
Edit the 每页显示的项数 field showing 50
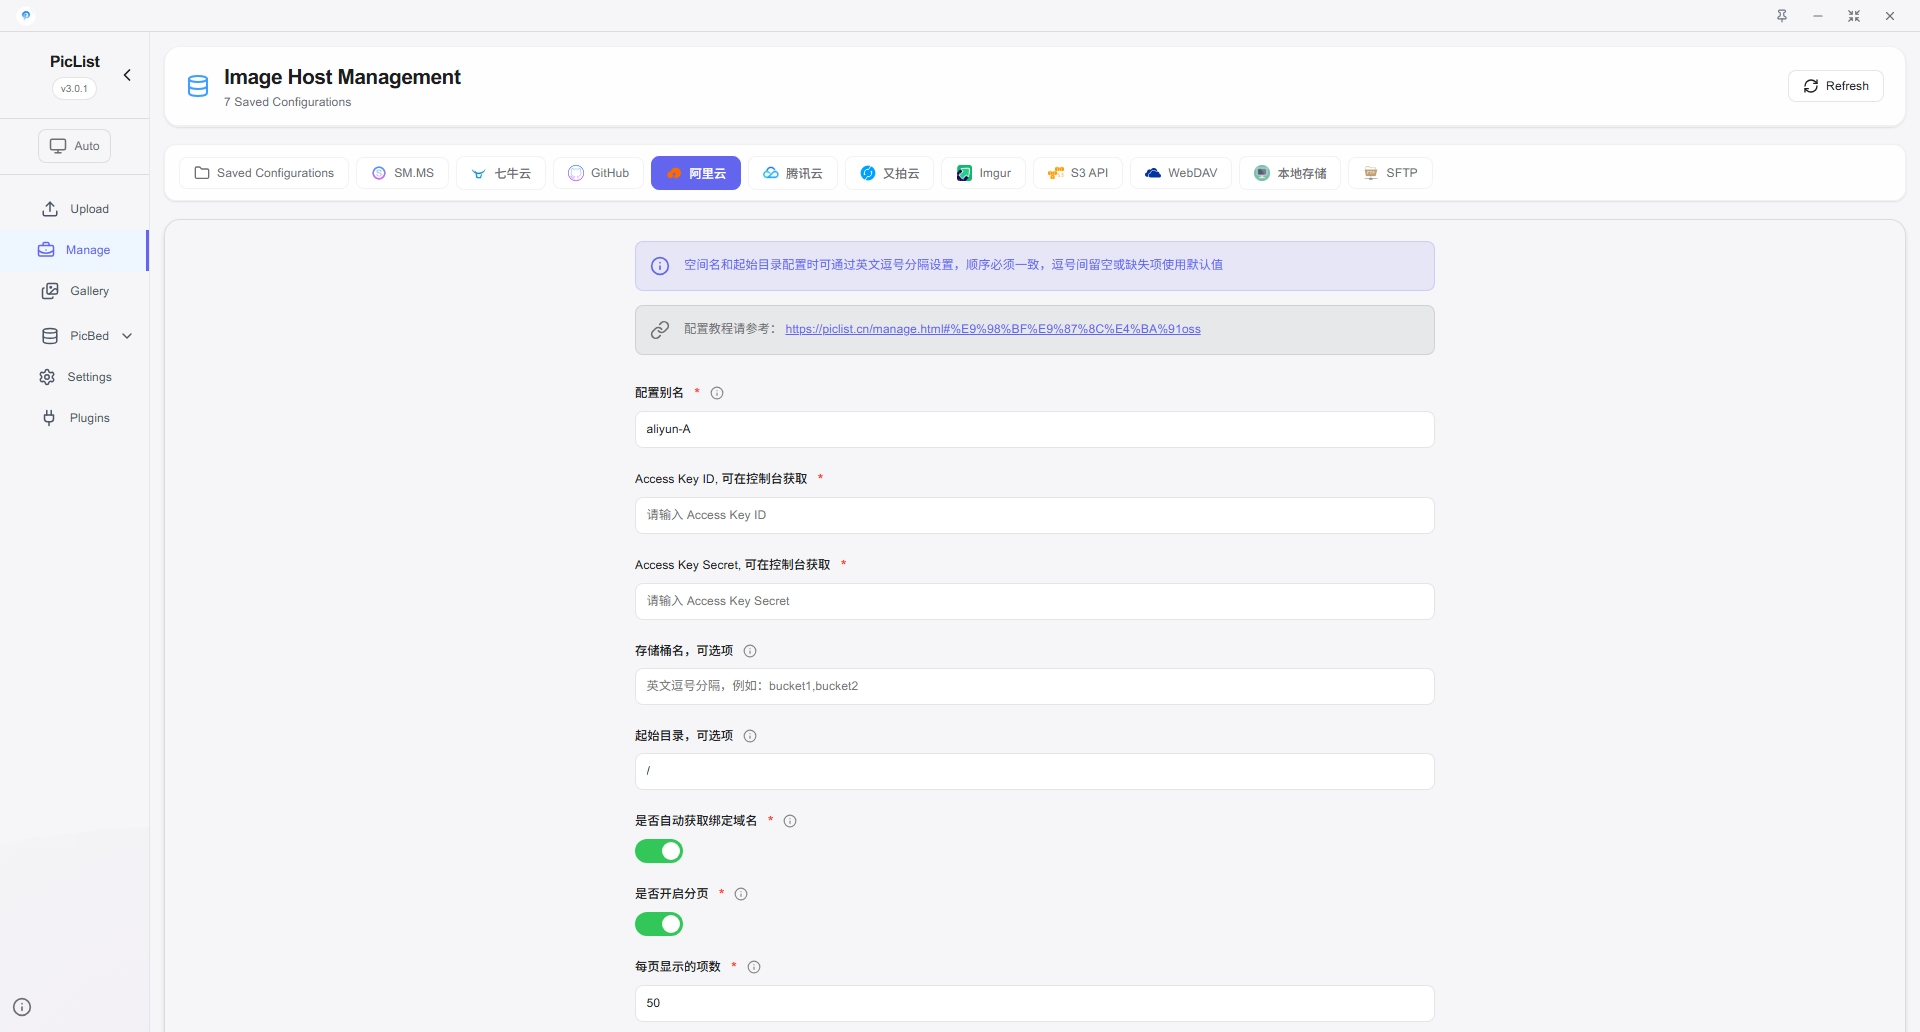tap(1034, 1003)
